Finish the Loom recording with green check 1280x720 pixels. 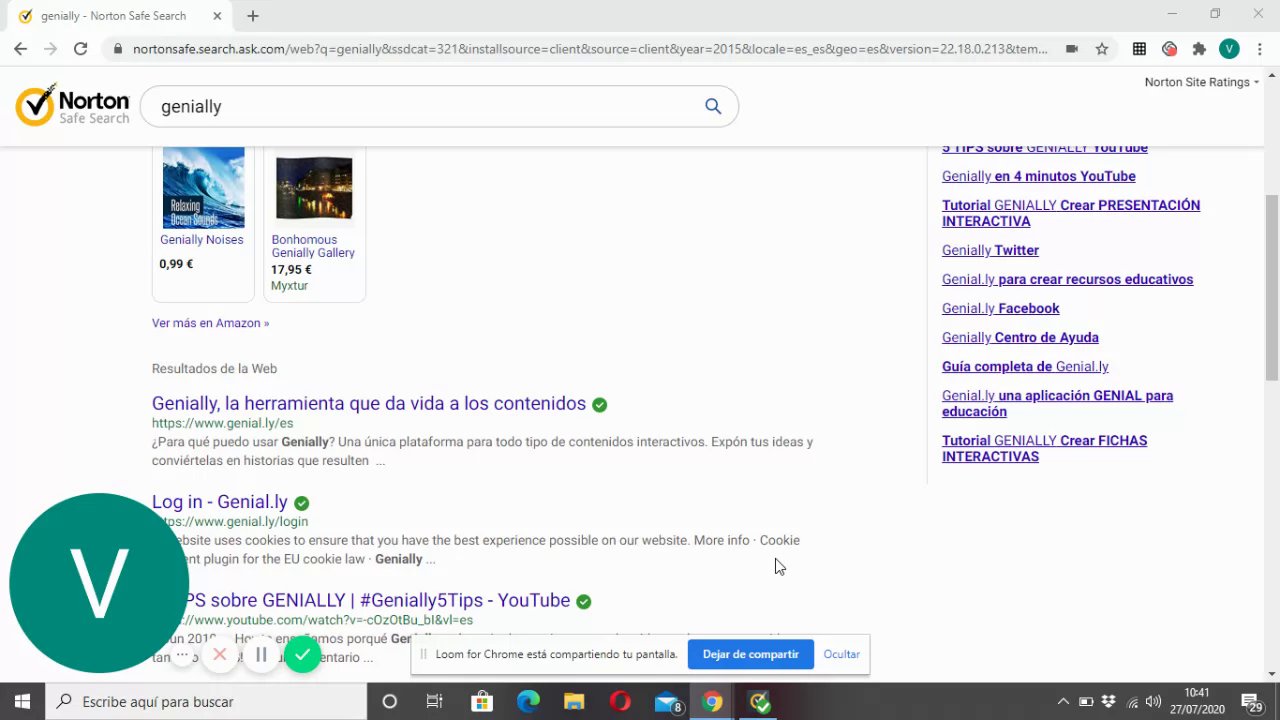point(302,655)
